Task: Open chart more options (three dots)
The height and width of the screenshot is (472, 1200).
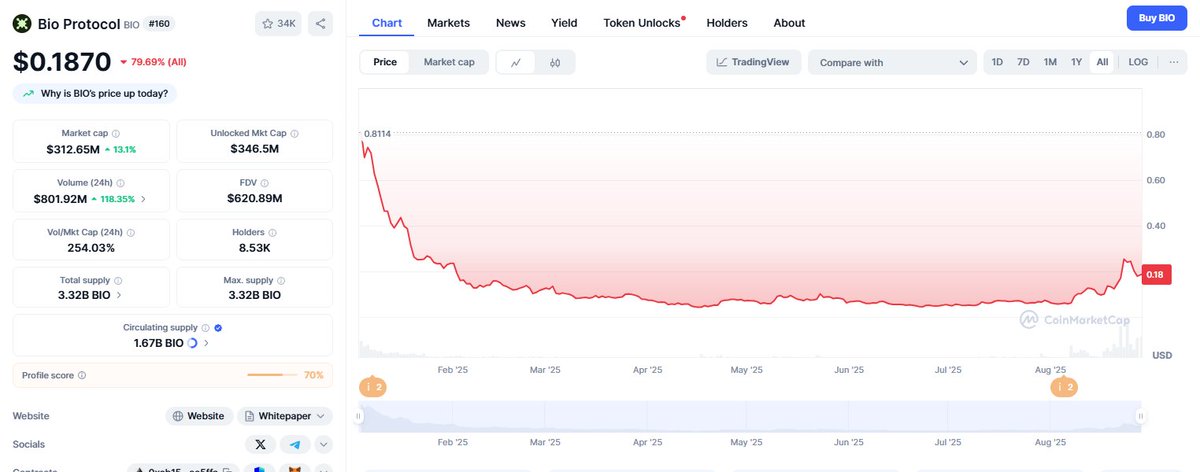Action: tap(1173, 62)
